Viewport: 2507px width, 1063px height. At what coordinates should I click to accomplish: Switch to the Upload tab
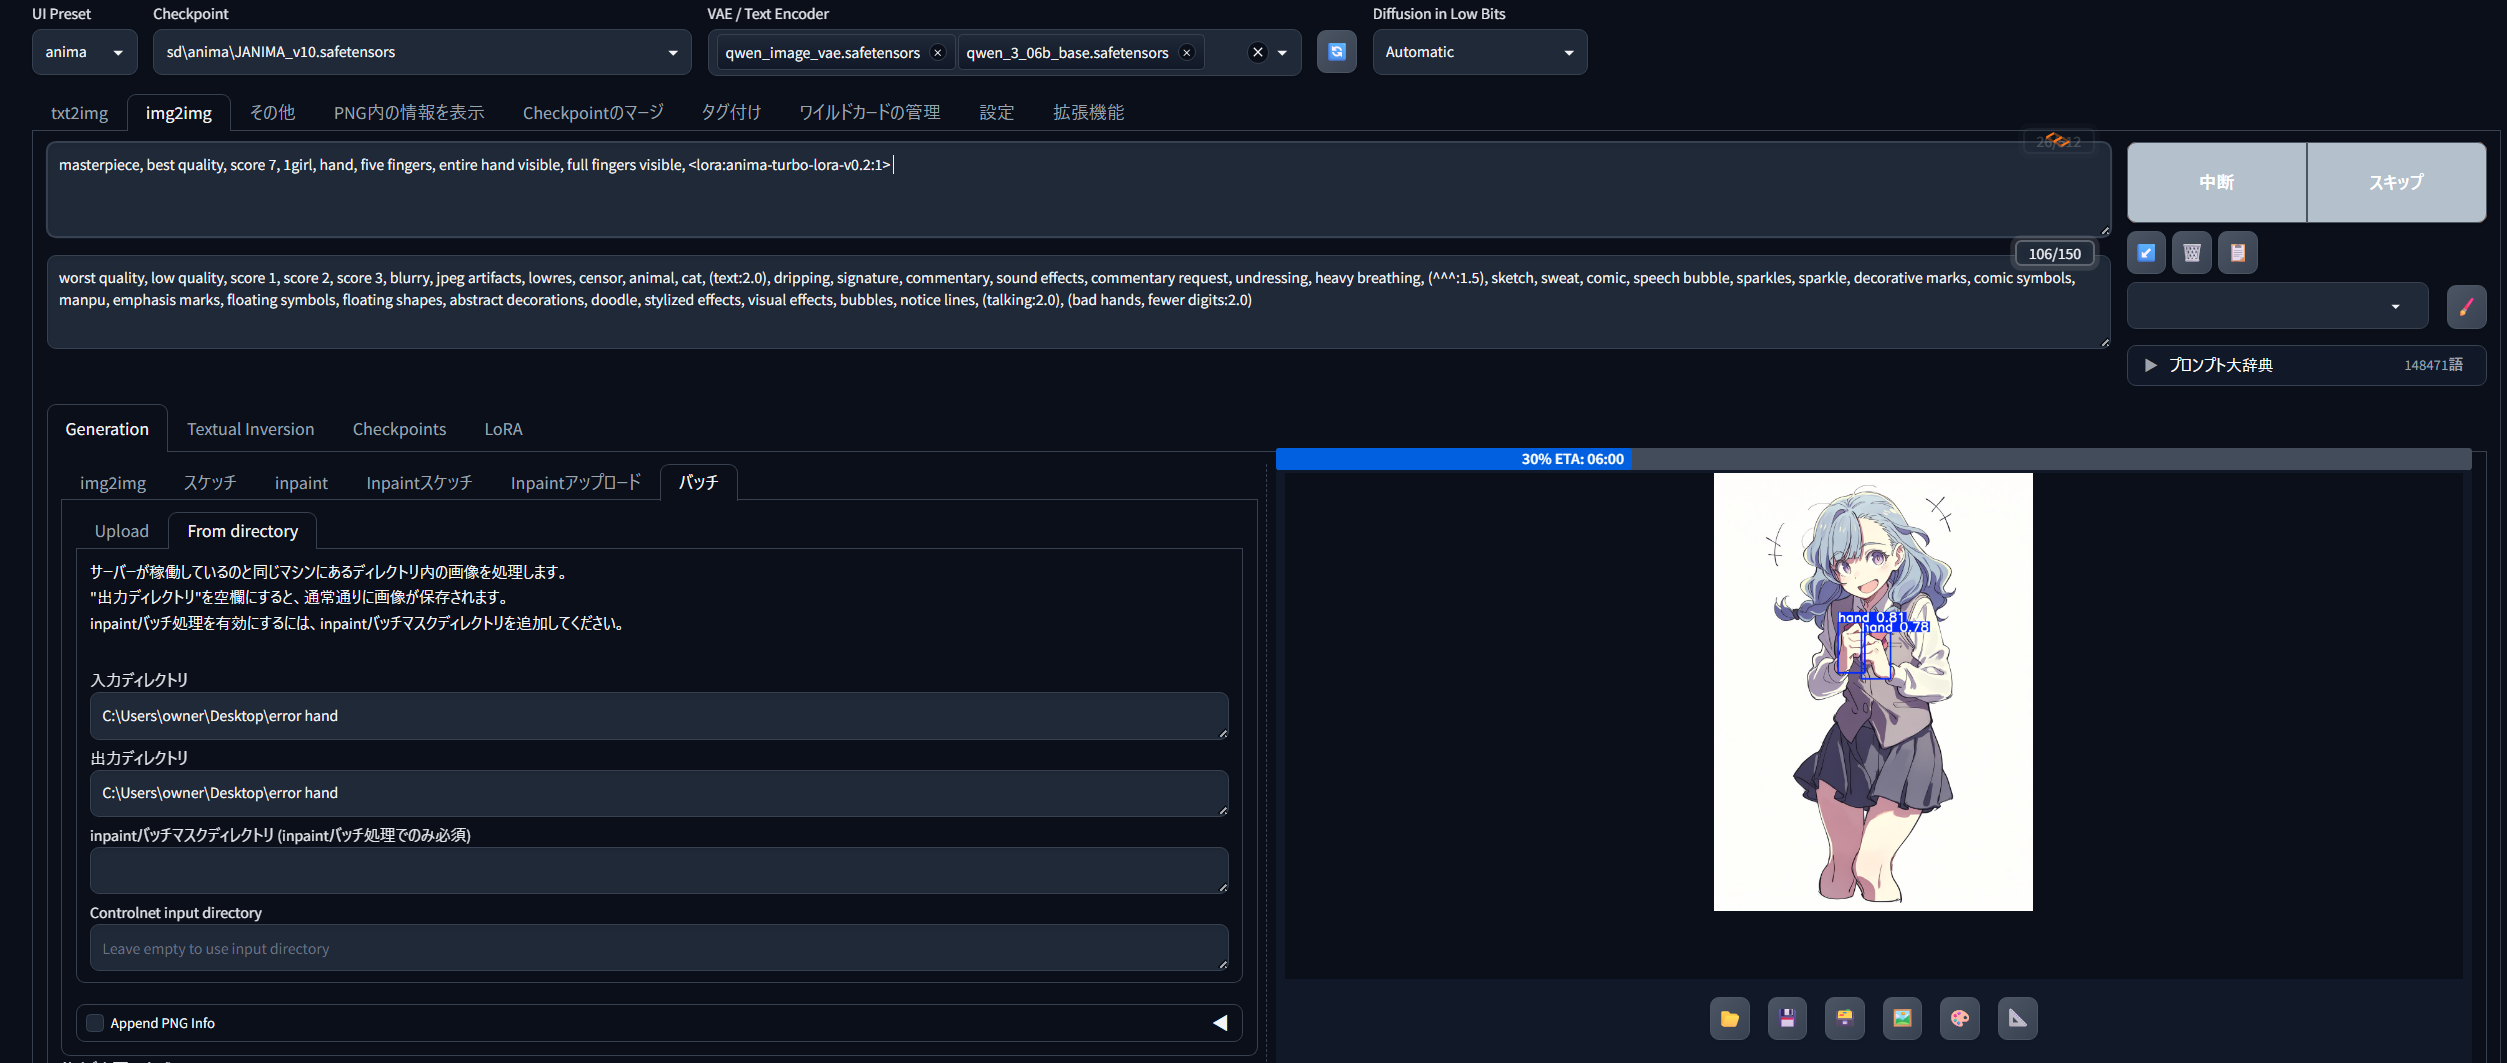pos(122,531)
